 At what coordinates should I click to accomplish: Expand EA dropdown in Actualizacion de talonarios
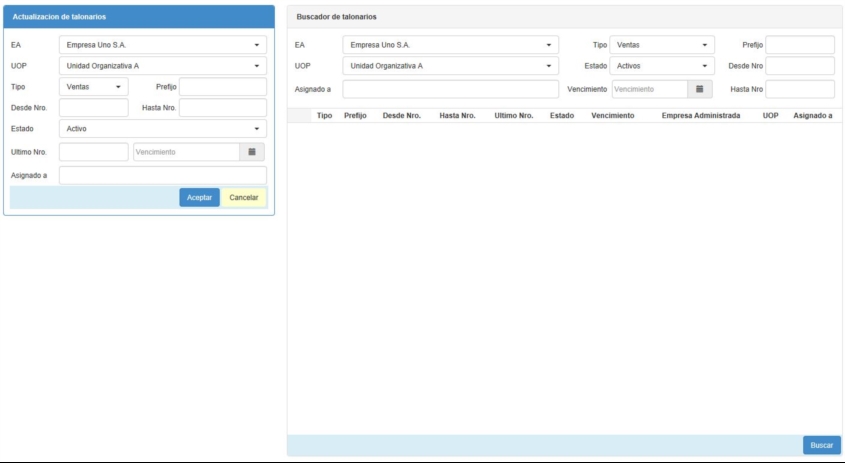point(162,45)
